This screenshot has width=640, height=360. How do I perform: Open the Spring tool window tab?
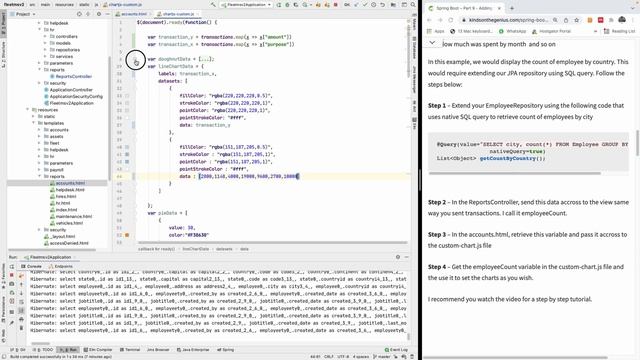(226, 349)
